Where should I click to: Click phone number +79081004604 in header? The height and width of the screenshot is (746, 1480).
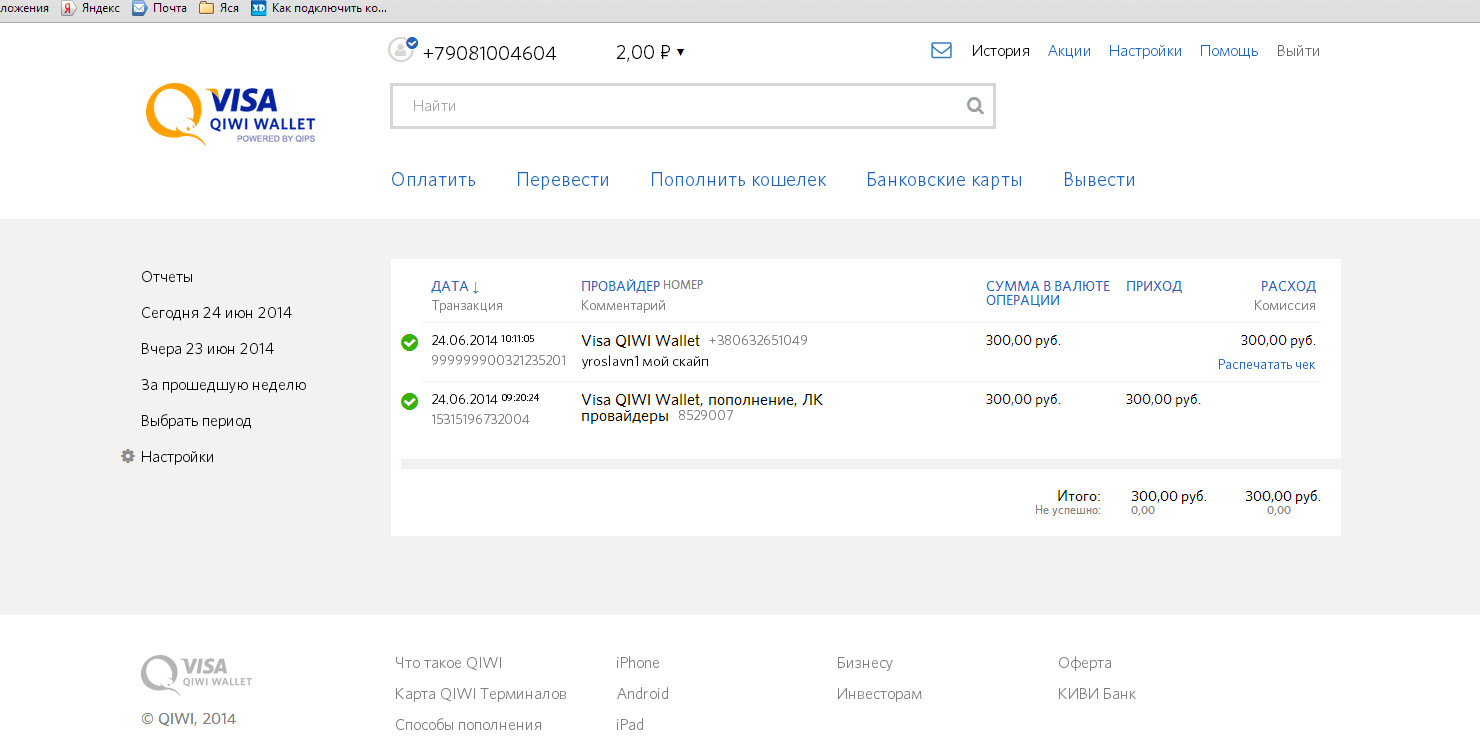pyautogui.click(x=489, y=53)
